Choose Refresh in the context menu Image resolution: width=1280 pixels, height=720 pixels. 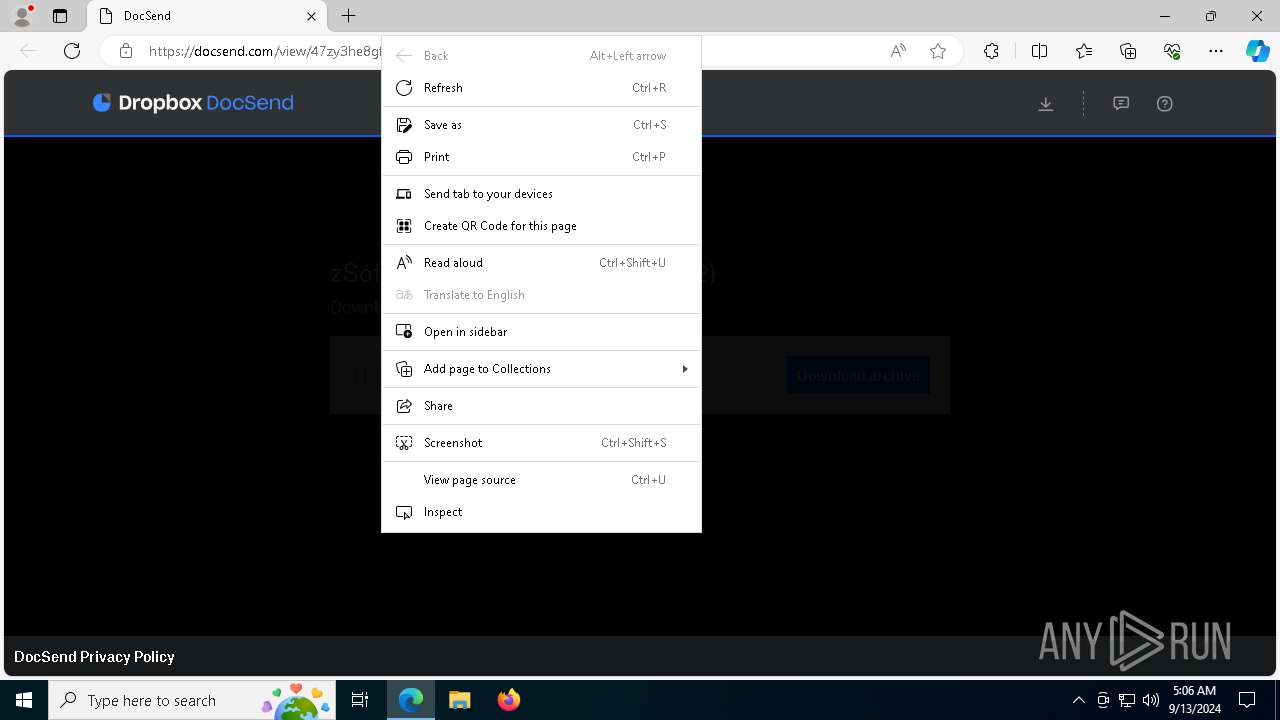pos(541,88)
